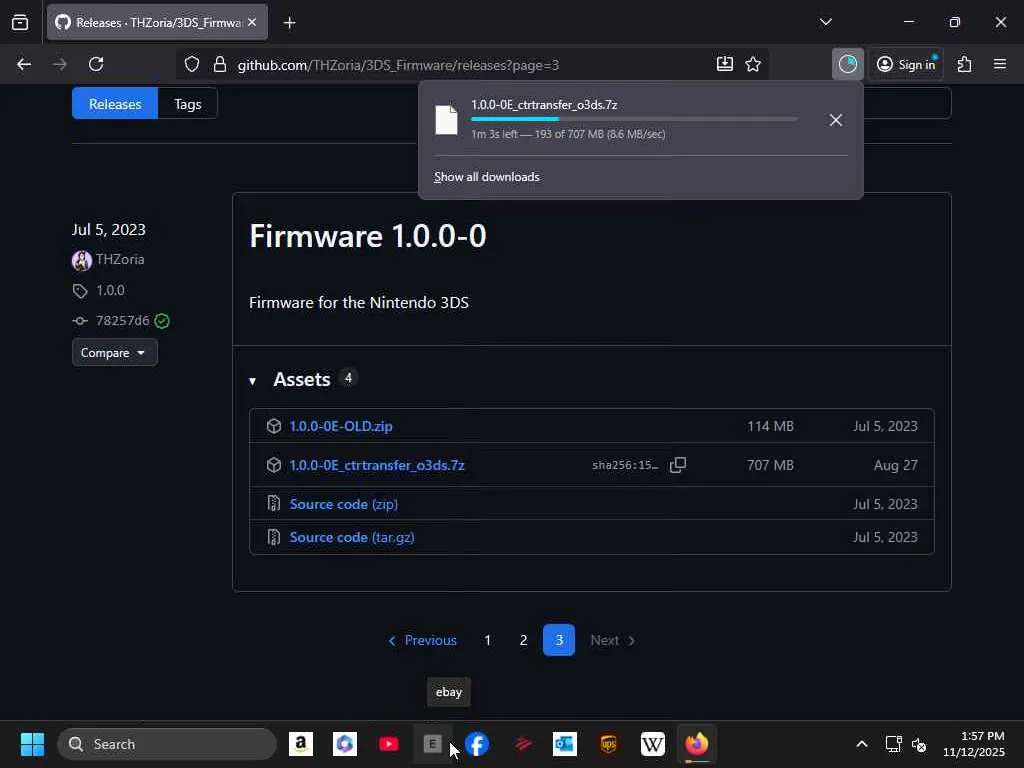
Task: Go to releases page 1
Action: click(487, 641)
